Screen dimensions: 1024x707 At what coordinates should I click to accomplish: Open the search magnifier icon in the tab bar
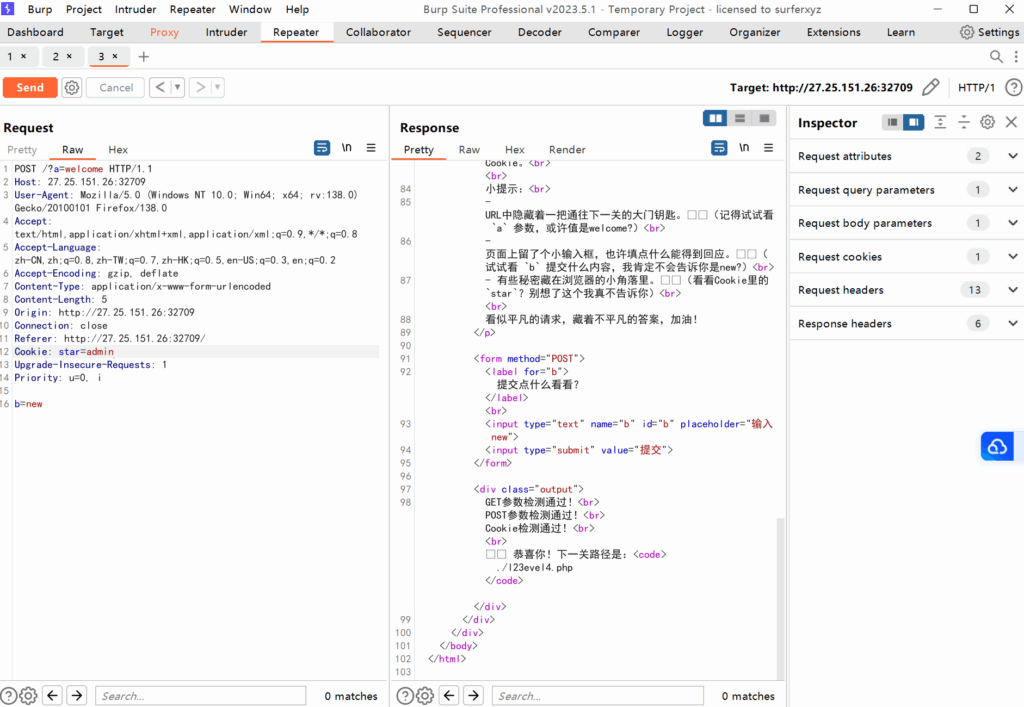996,57
